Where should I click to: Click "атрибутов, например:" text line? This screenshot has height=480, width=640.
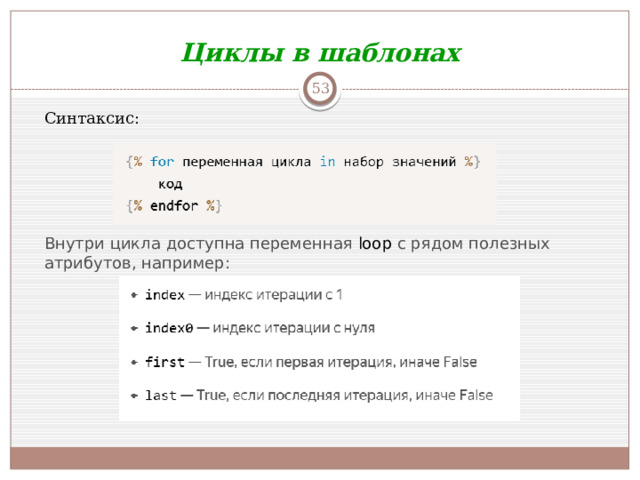pyautogui.click(x=137, y=263)
